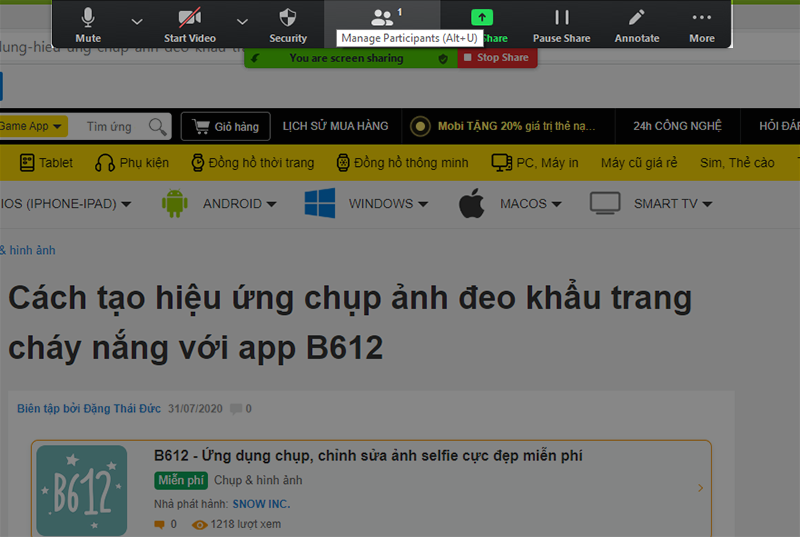The height and width of the screenshot is (537, 800).
Task: Open the More options menu
Action: 702,24
